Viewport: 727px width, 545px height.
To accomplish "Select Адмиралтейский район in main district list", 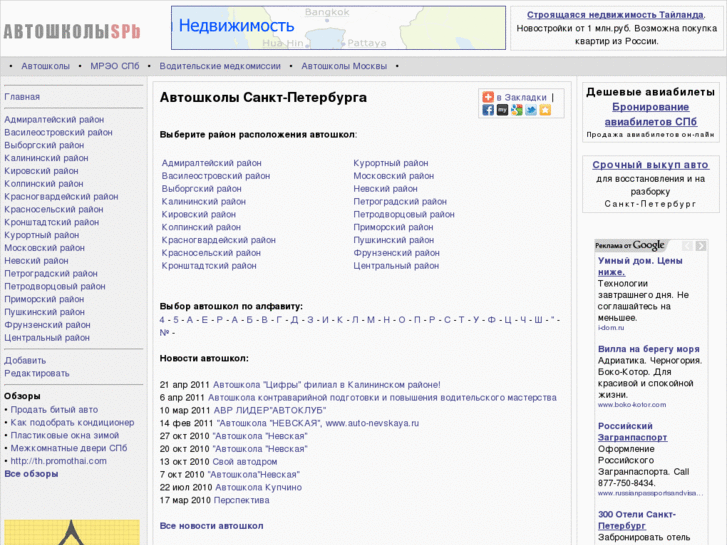I will 211,163.
